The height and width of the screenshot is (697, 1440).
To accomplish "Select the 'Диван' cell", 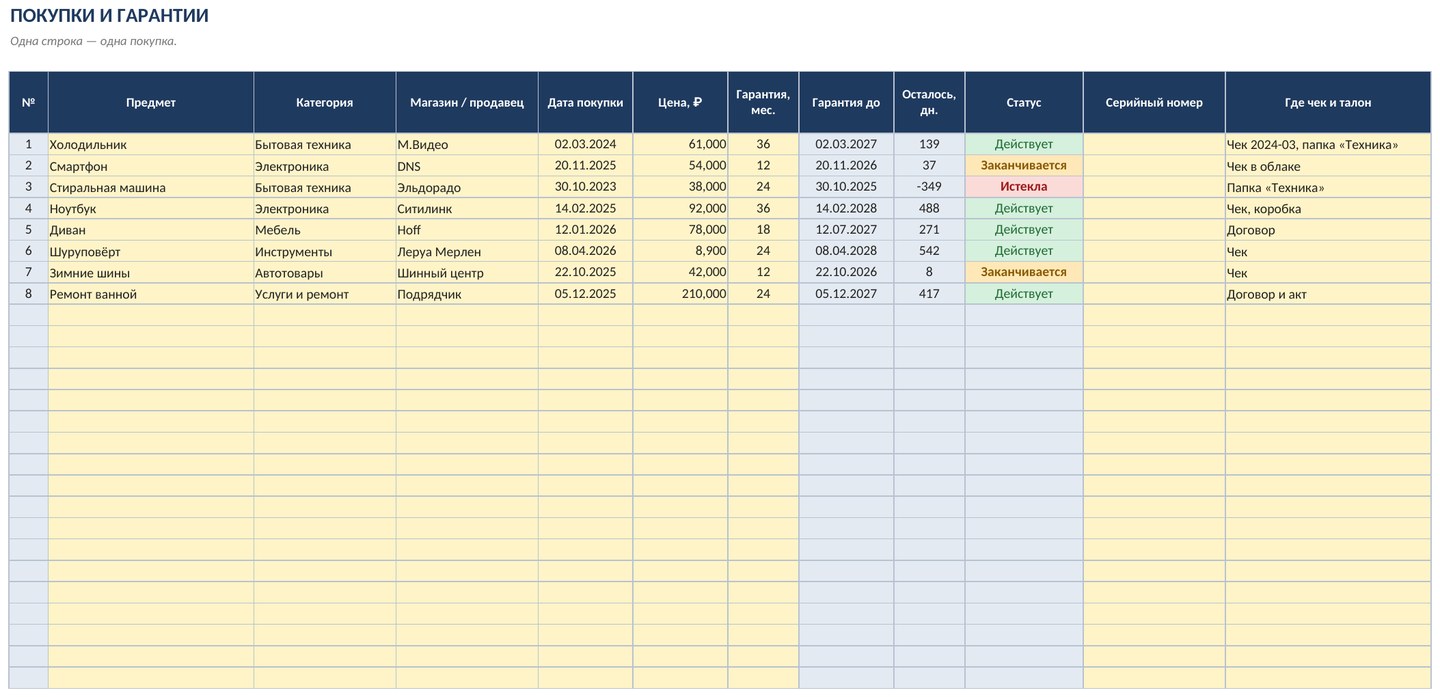I will (x=151, y=230).
